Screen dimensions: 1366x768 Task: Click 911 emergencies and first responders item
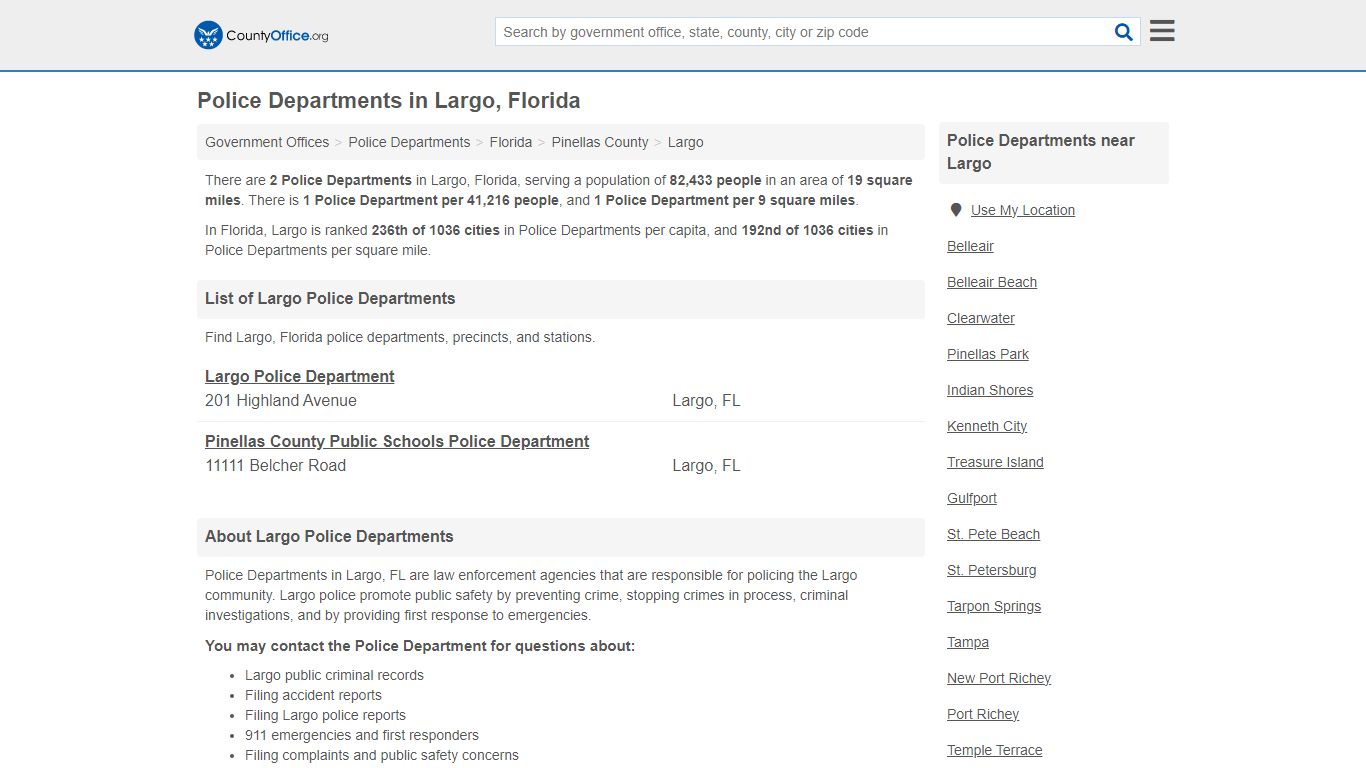(362, 735)
